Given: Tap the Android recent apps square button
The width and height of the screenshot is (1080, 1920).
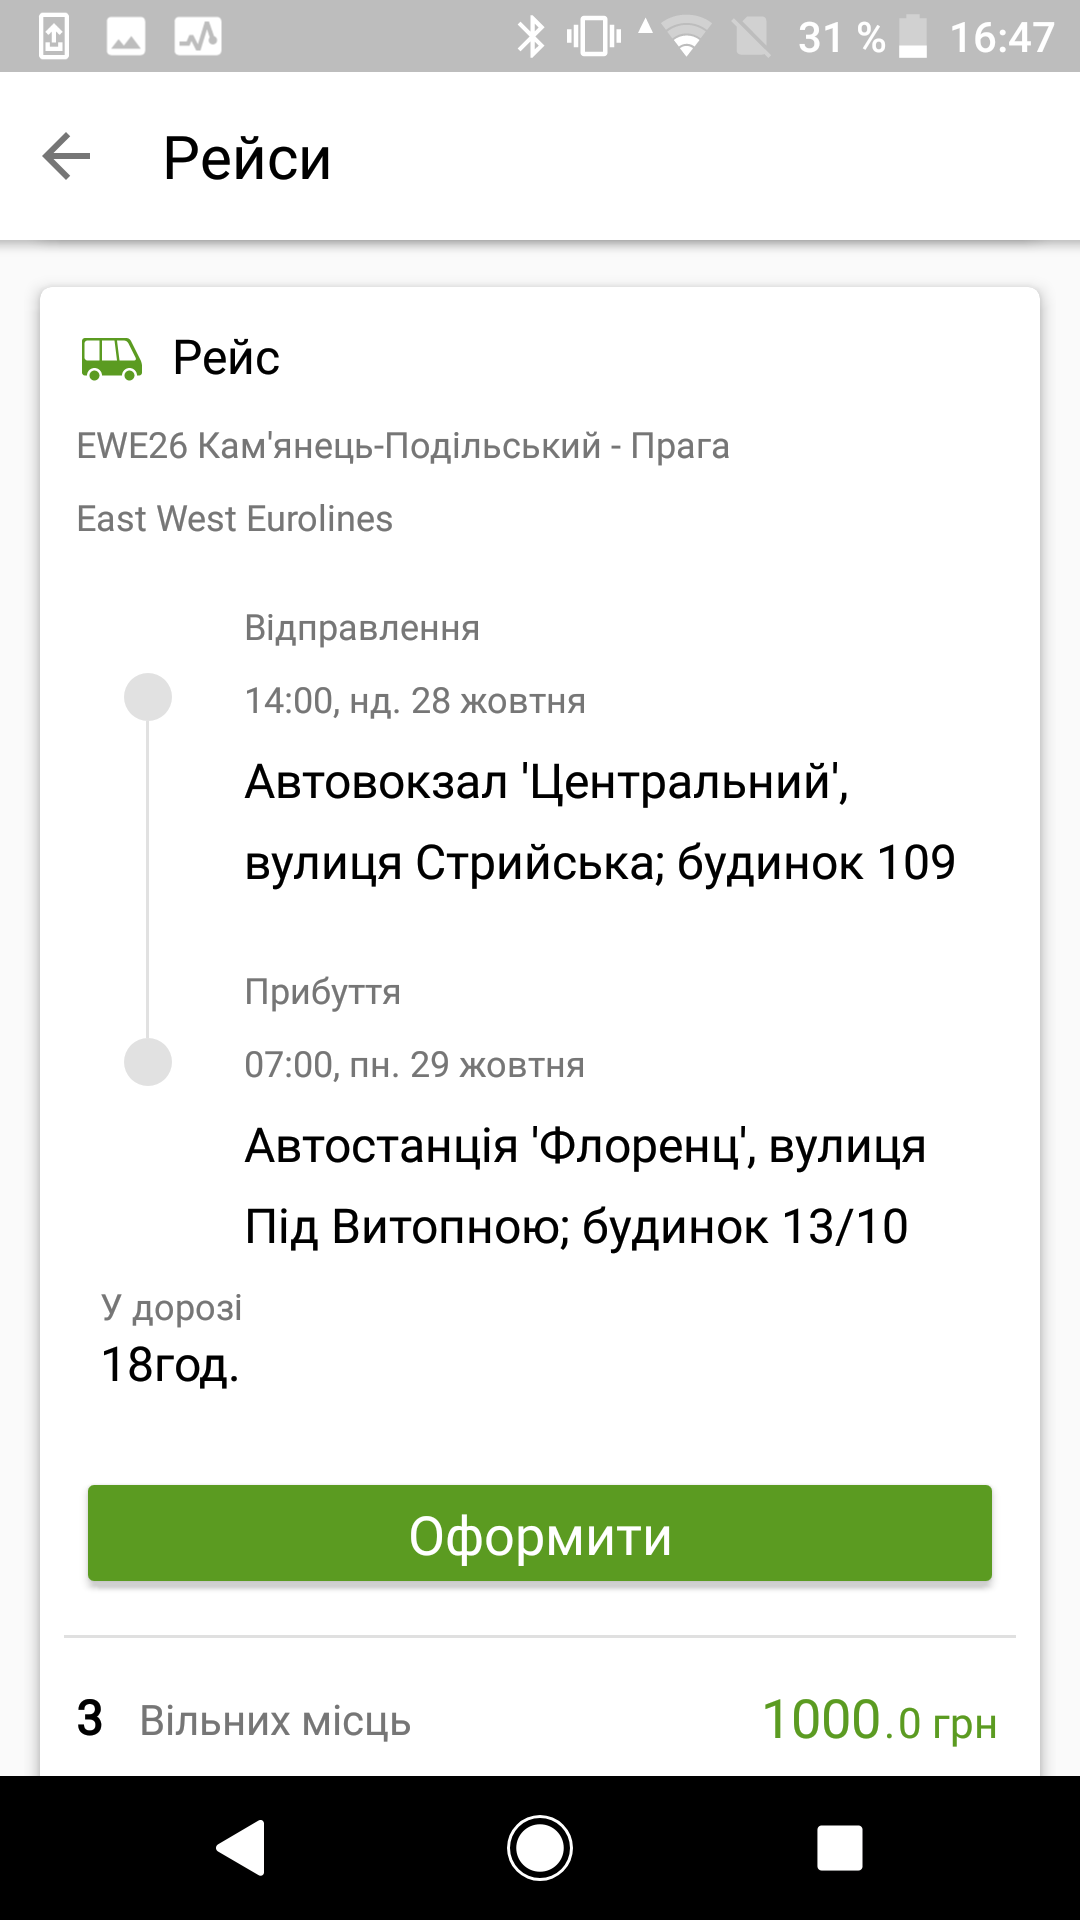Looking at the screenshot, I should (x=839, y=1847).
